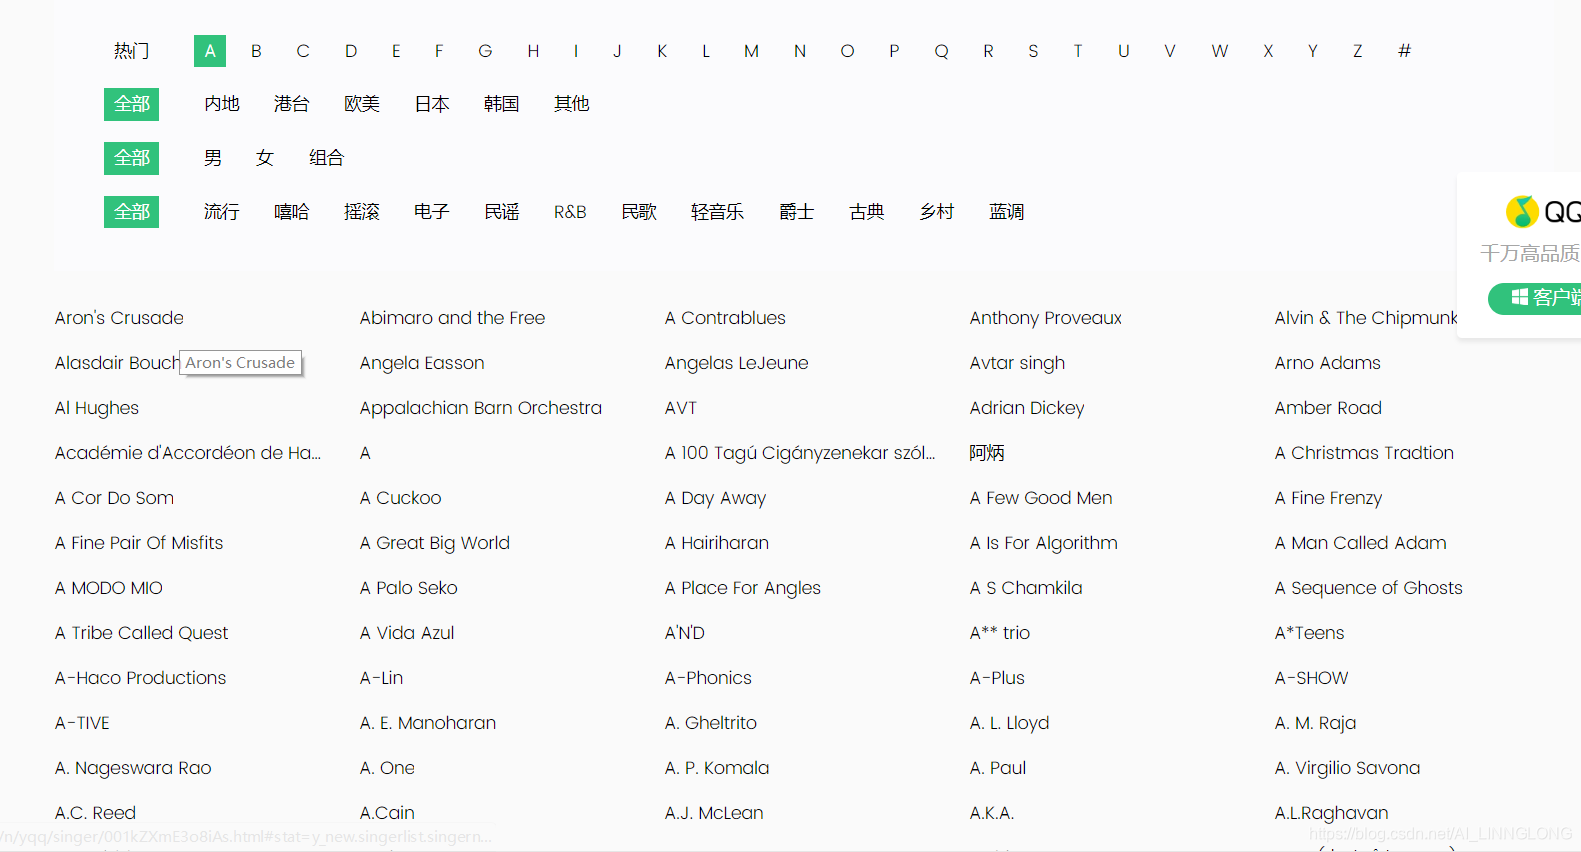Select letter A in the alphabet index

[210, 51]
